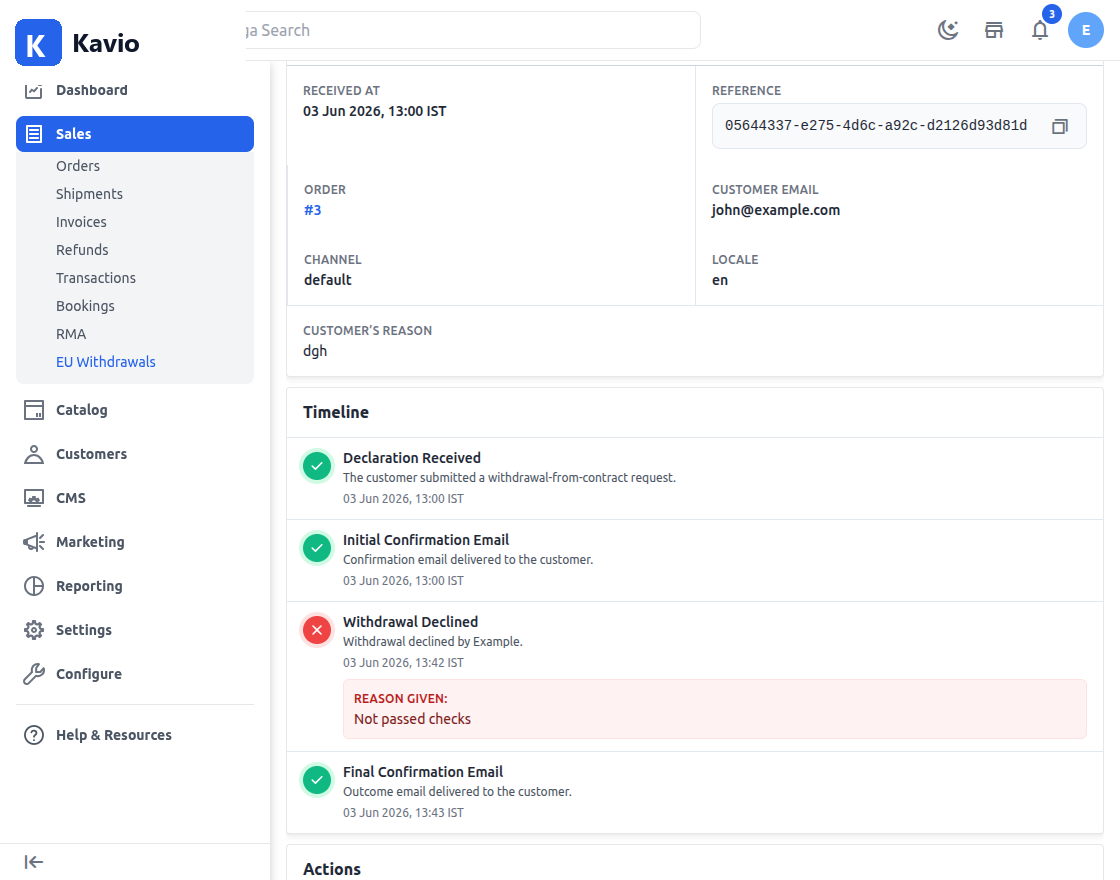
Task: Open RMA submenu
Action: pyautogui.click(x=71, y=334)
